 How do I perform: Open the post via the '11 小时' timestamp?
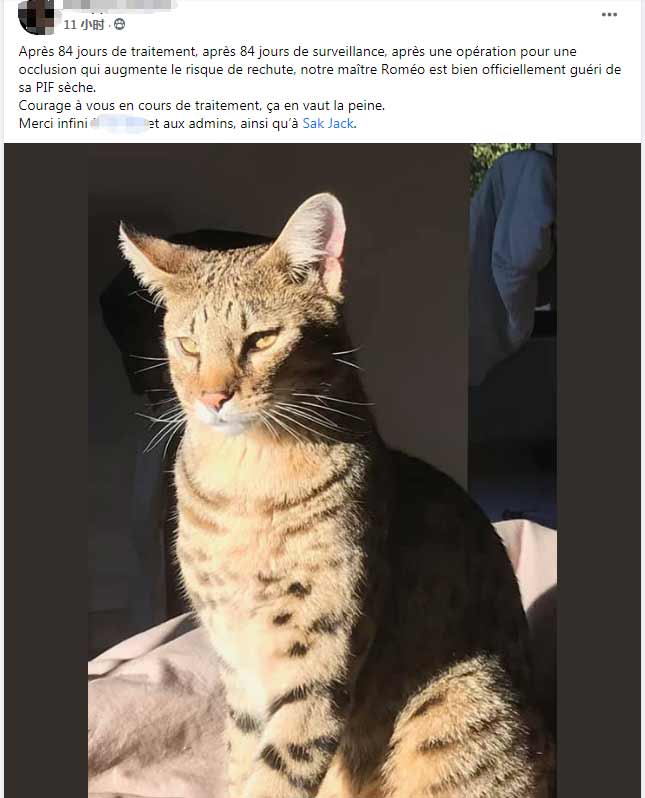(83, 24)
